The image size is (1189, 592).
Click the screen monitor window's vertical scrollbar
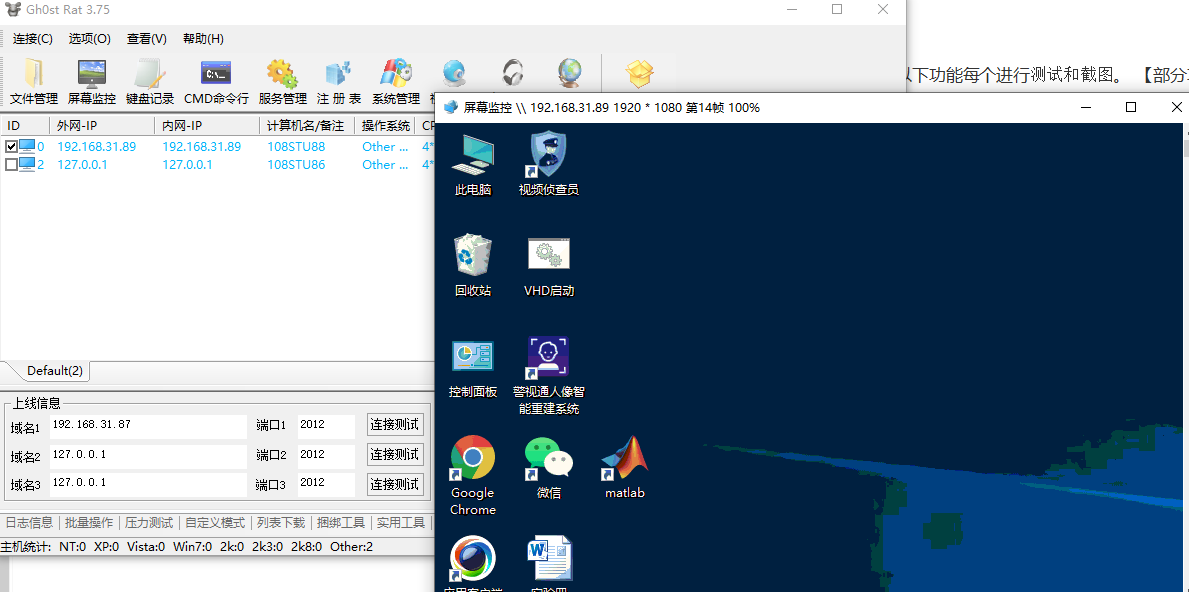[x=1185, y=356]
